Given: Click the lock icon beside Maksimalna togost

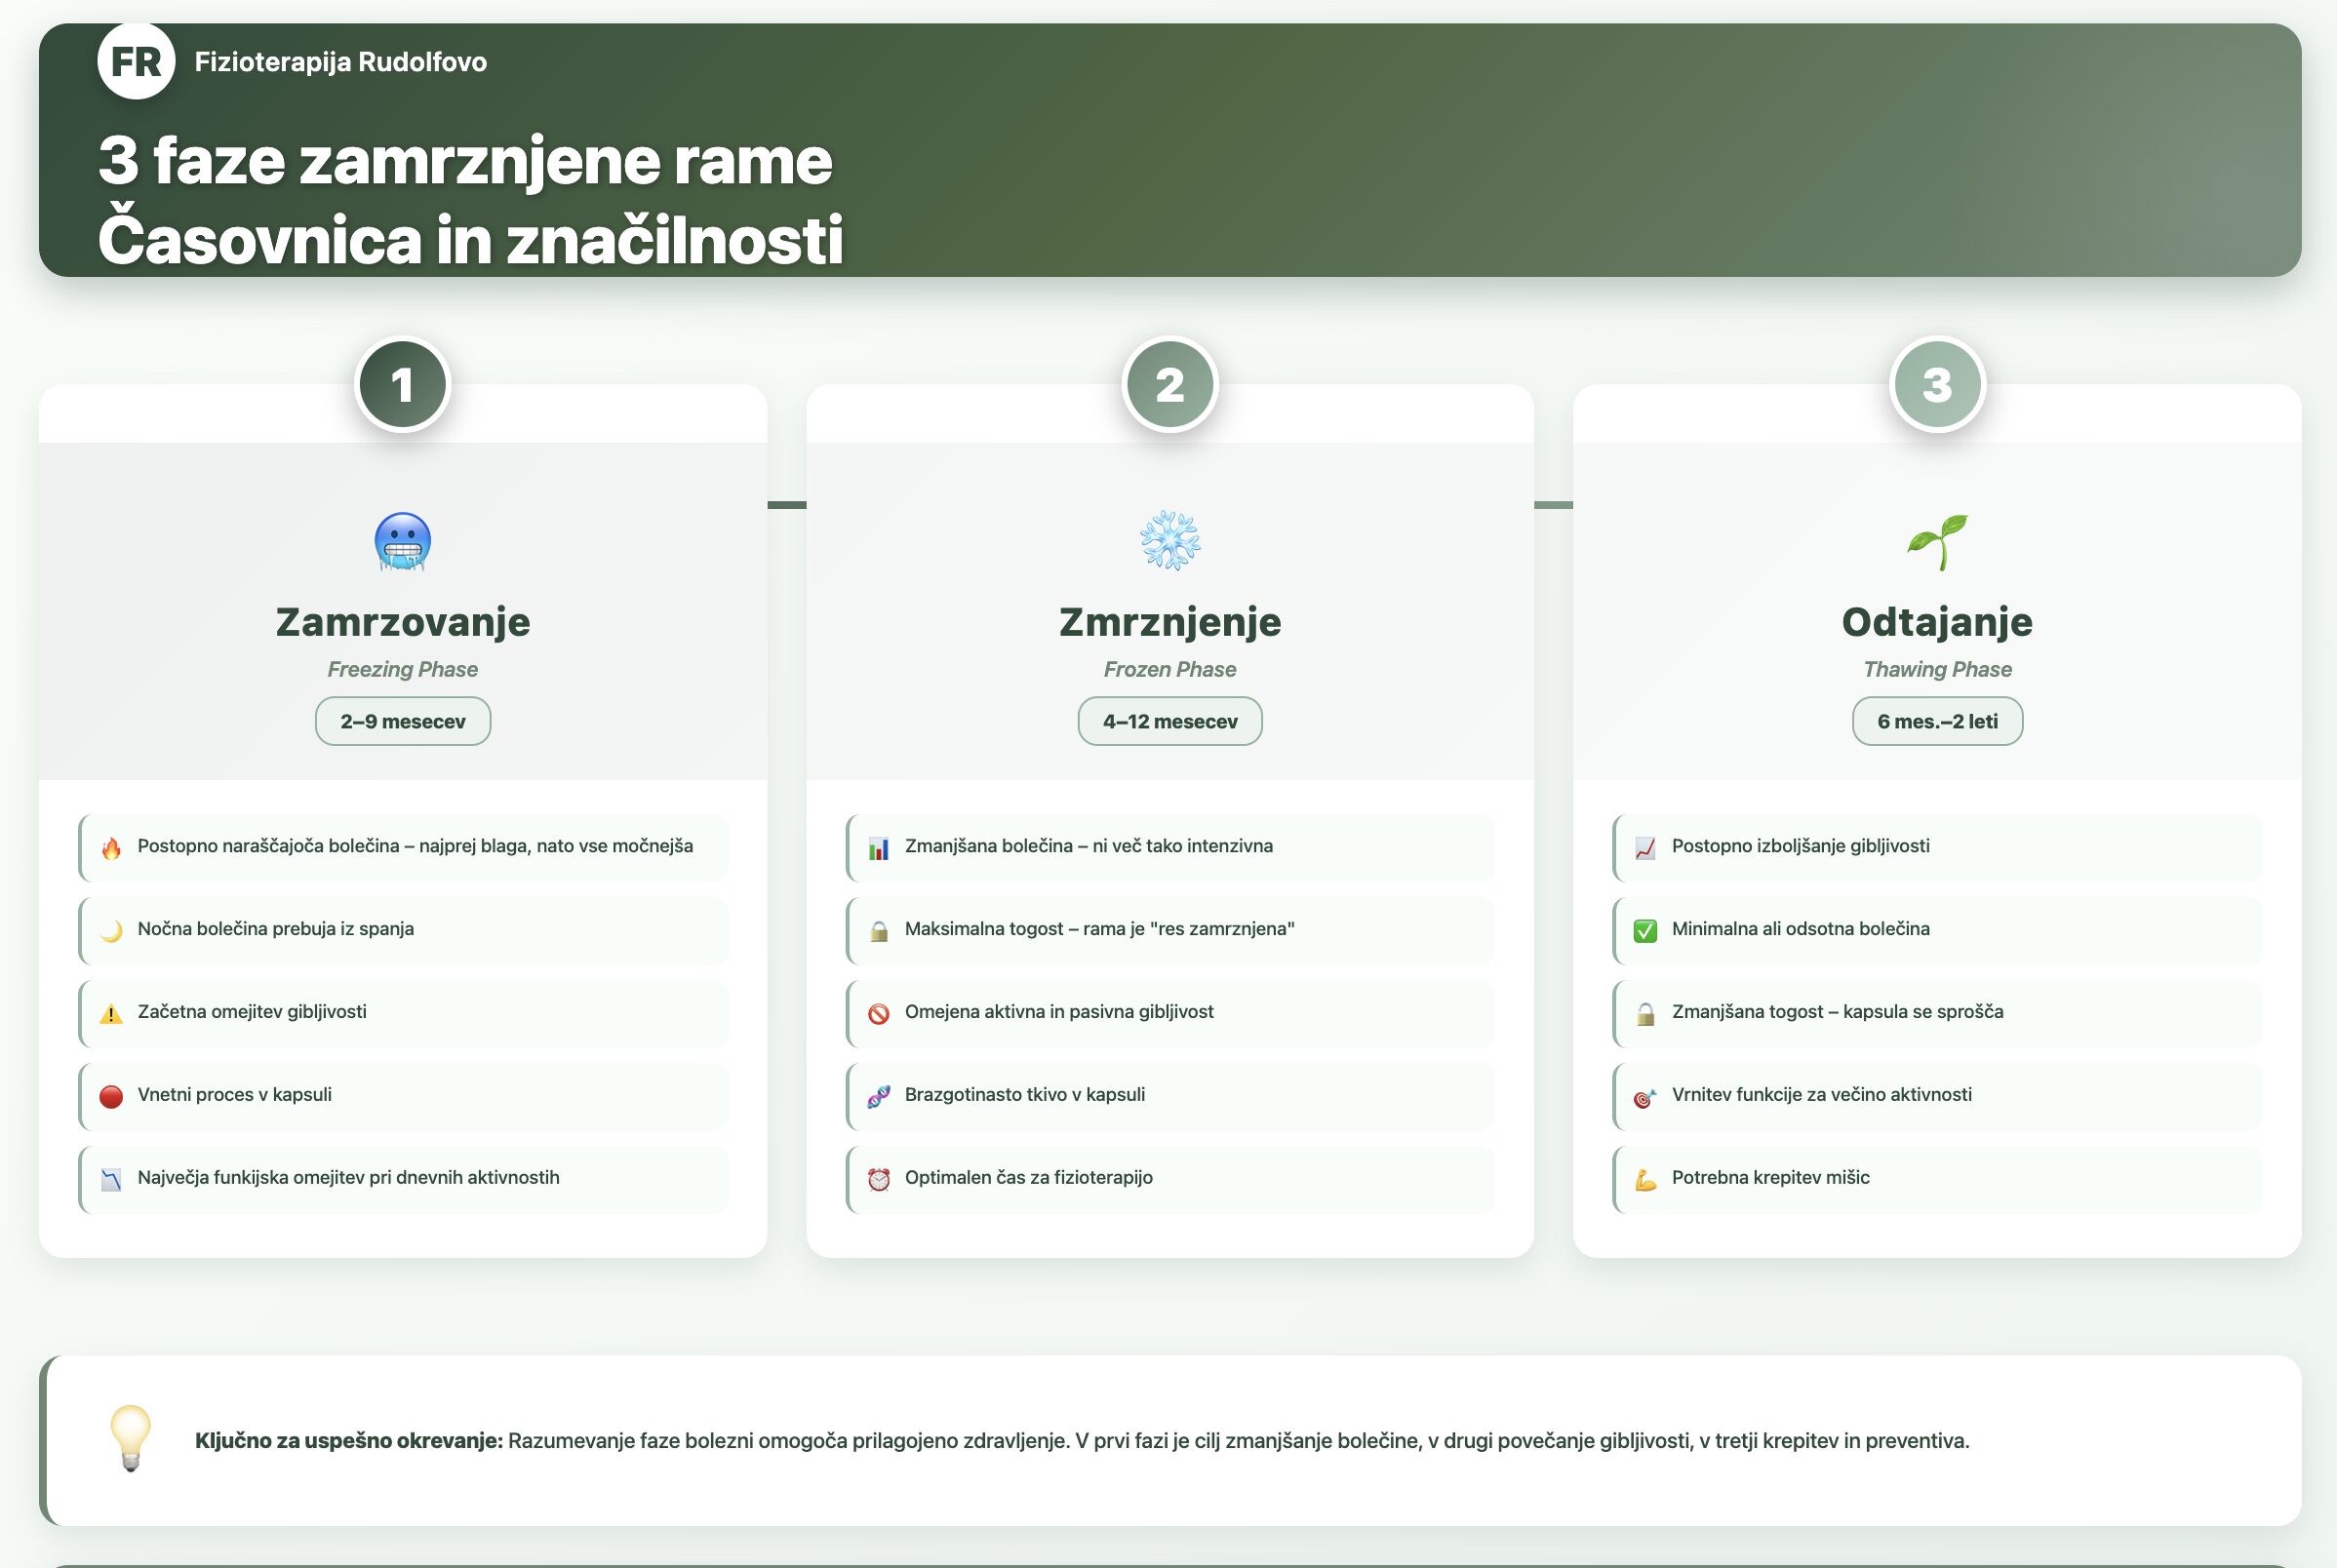Looking at the screenshot, I should (879, 931).
